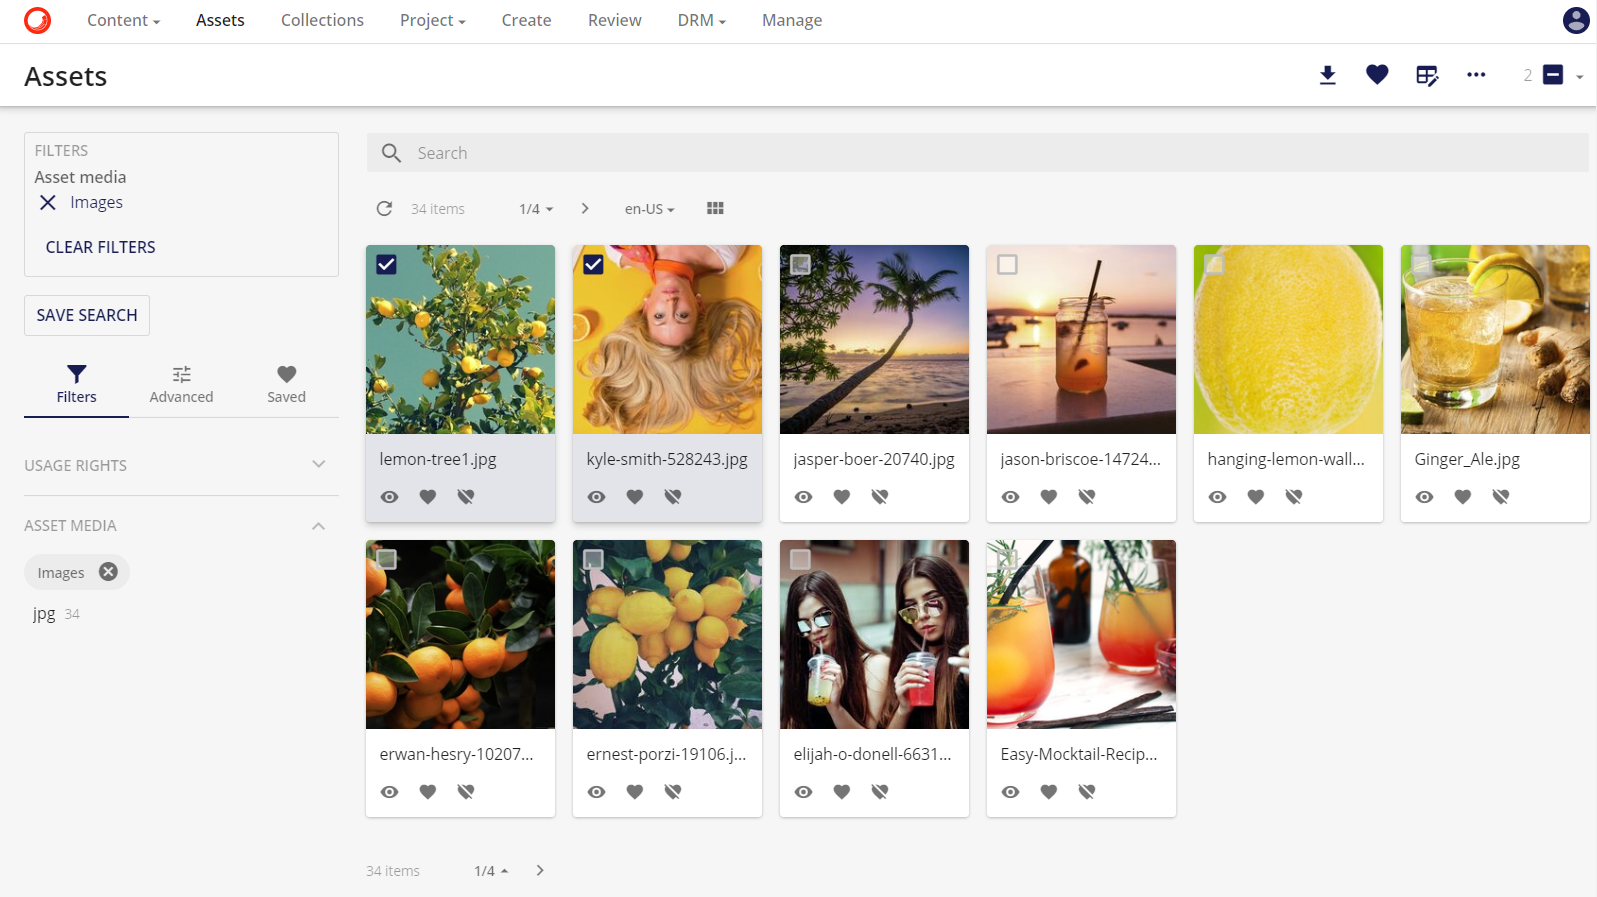1597x897 pixels.
Task: Remove the Images chip in Asset Media
Action: tap(108, 572)
